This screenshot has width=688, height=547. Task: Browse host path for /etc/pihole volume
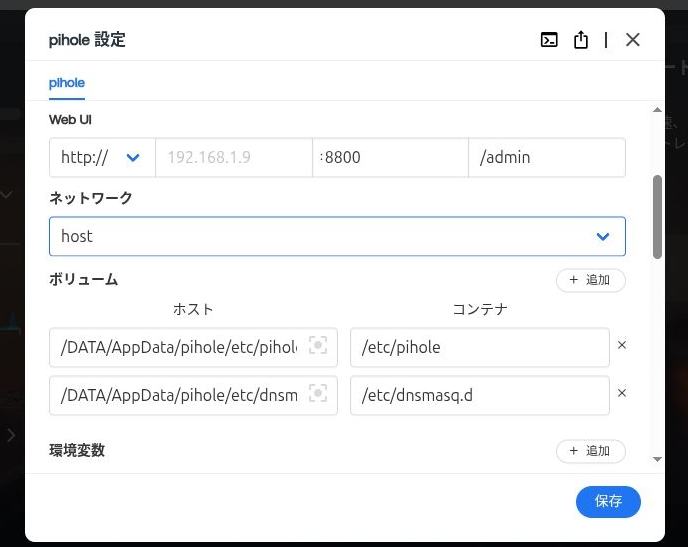318,345
